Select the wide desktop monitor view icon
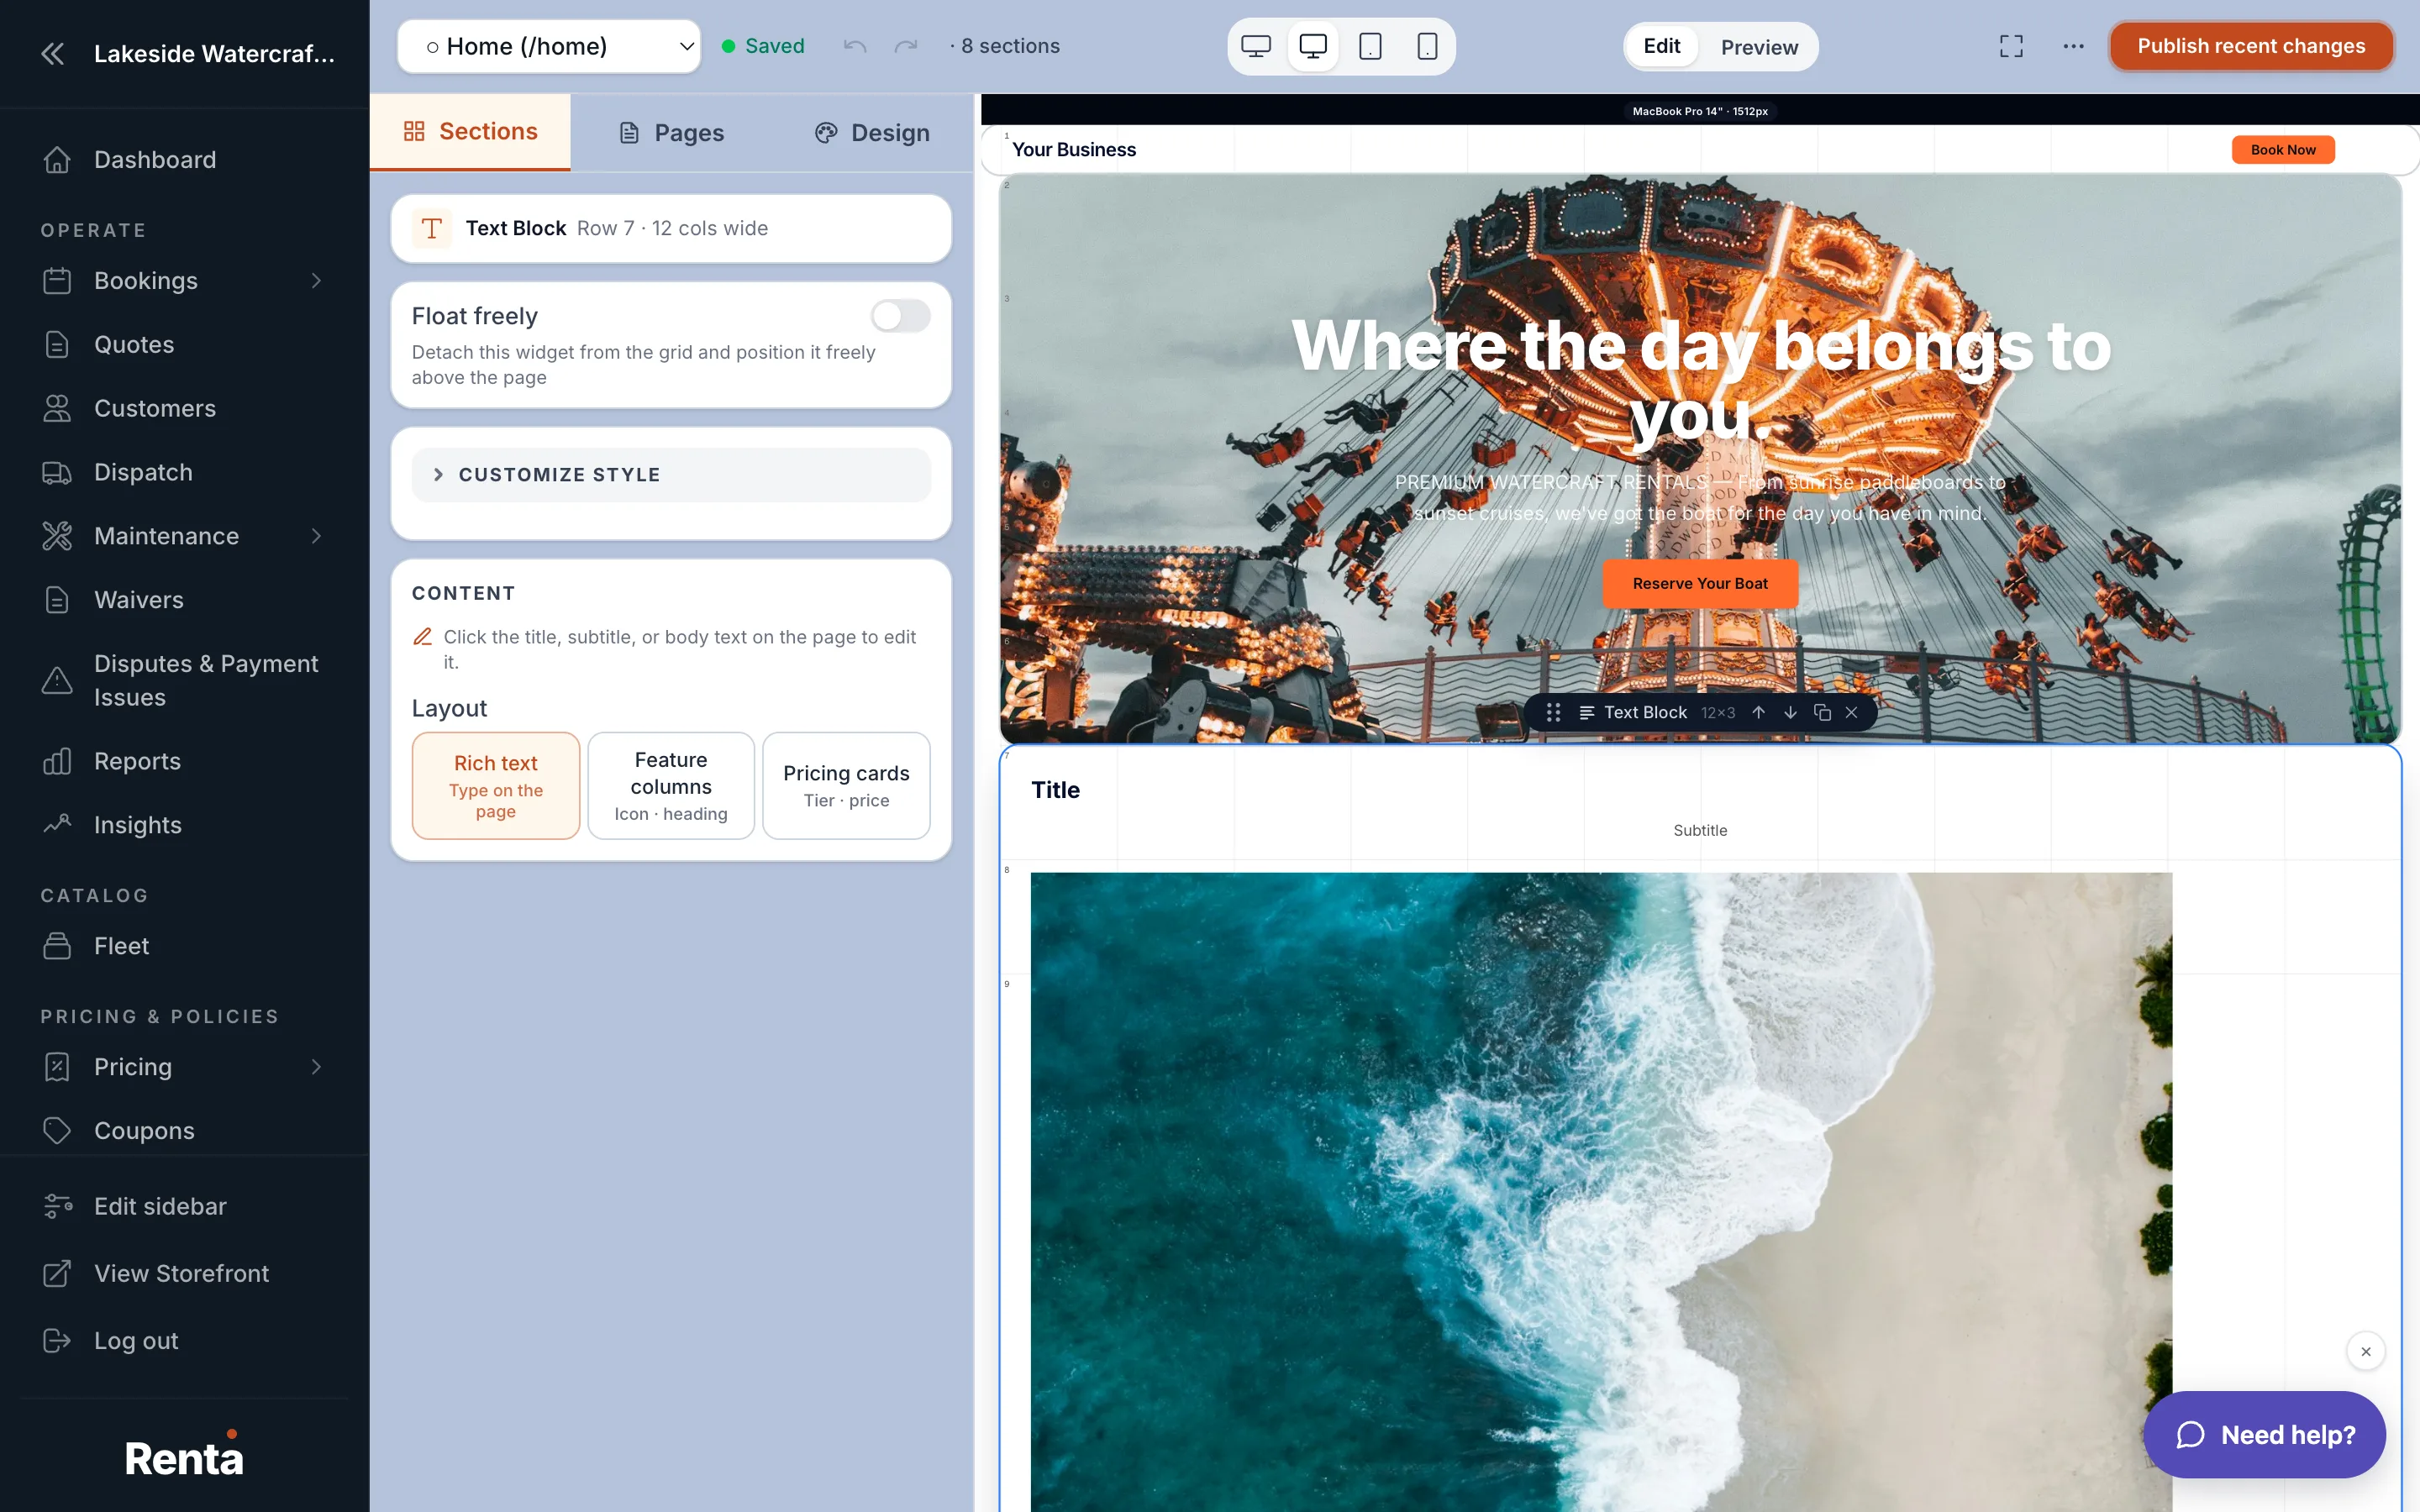This screenshot has height=1512, width=2420. 1256,46
